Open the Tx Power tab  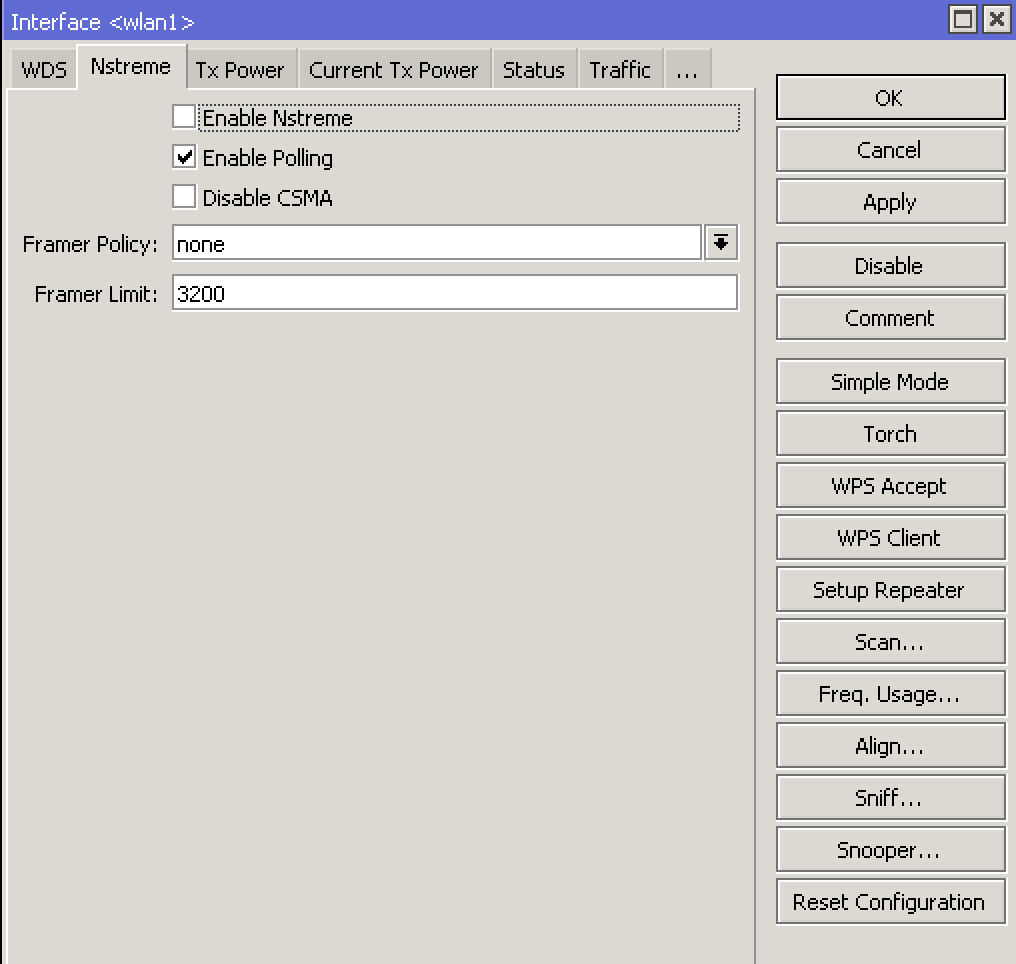[x=240, y=69]
